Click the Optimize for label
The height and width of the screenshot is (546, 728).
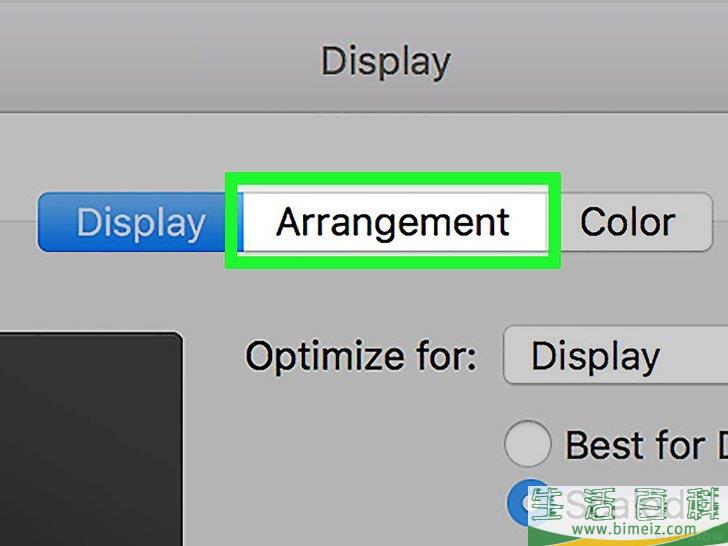[x=361, y=356]
